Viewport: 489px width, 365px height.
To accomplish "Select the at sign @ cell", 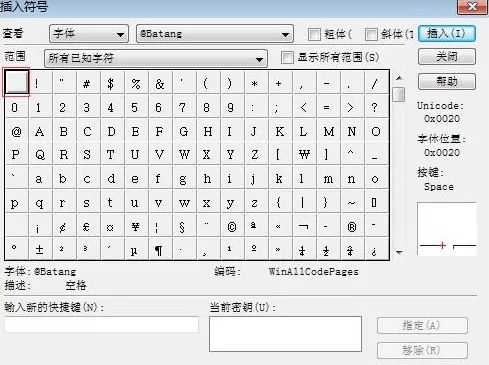I will coord(16,131).
